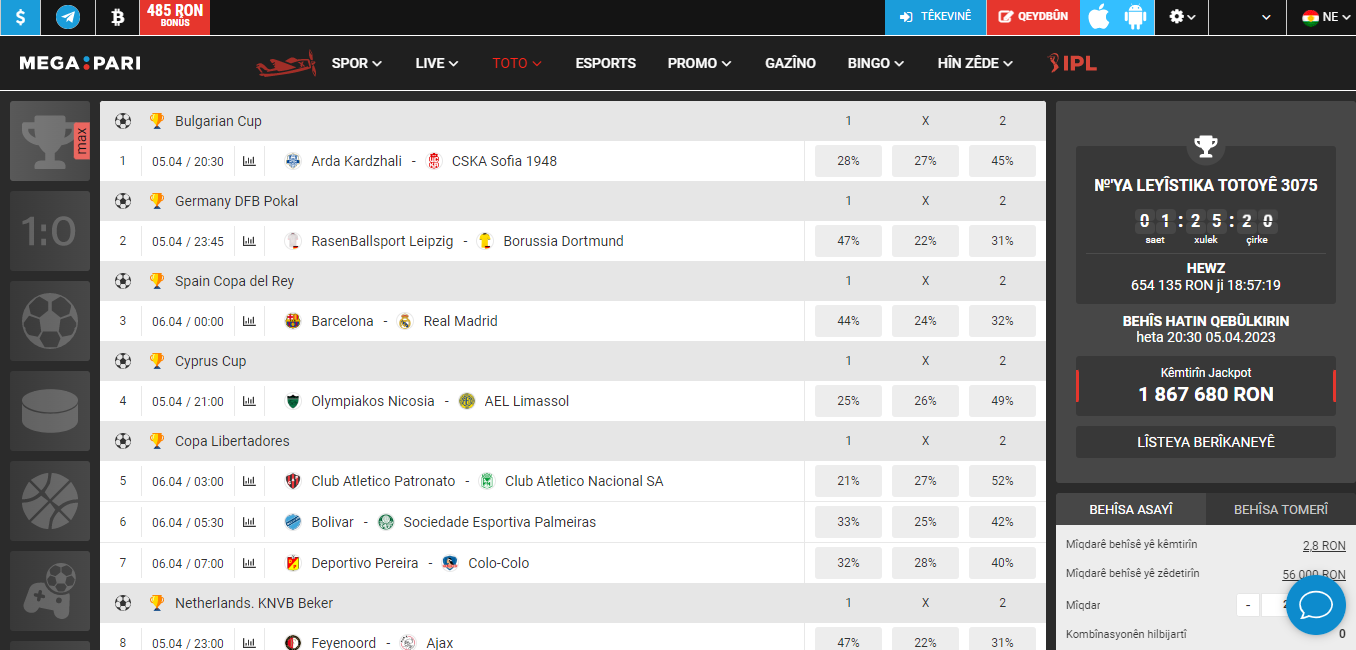Click the TÊKEVINÊ login button
This screenshot has width=1356, height=650.
(x=935, y=17)
